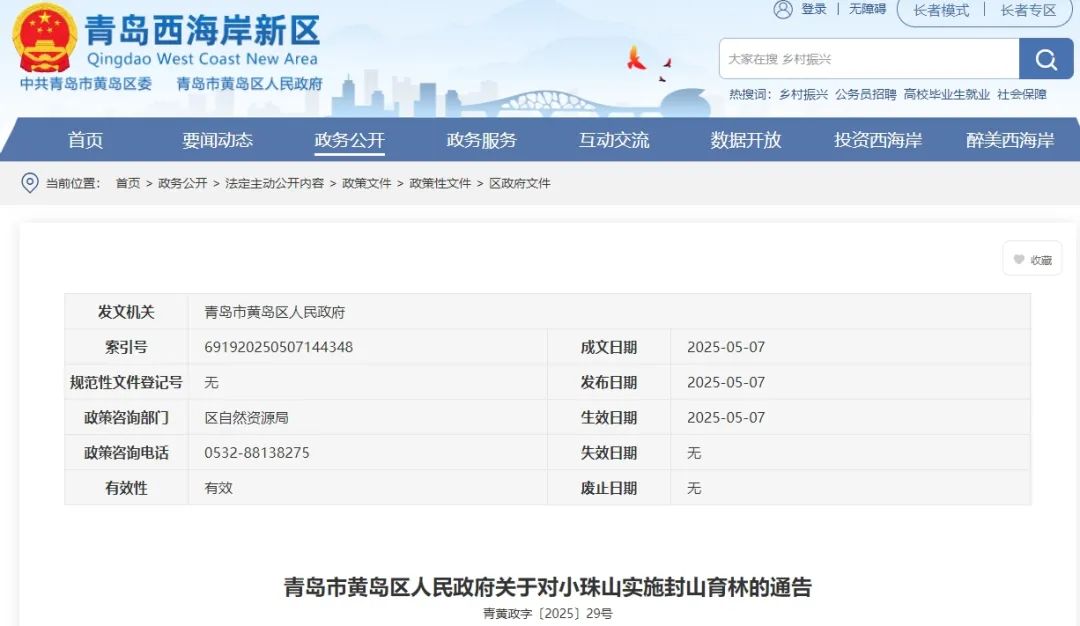This screenshot has height=626, width=1080.
Task: Open 要闻动态 navigation tab
Action: click(x=218, y=140)
